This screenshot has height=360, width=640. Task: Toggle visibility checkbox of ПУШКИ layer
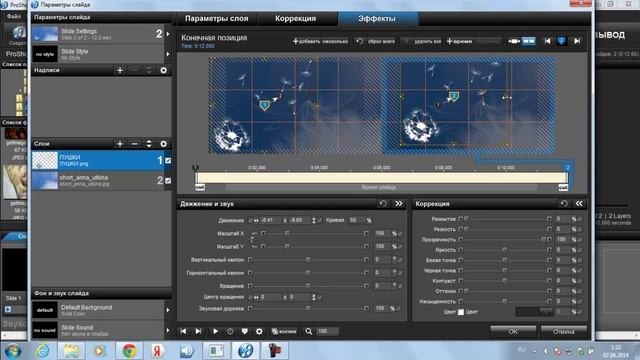pyautogui.click(x=168, y=161)
